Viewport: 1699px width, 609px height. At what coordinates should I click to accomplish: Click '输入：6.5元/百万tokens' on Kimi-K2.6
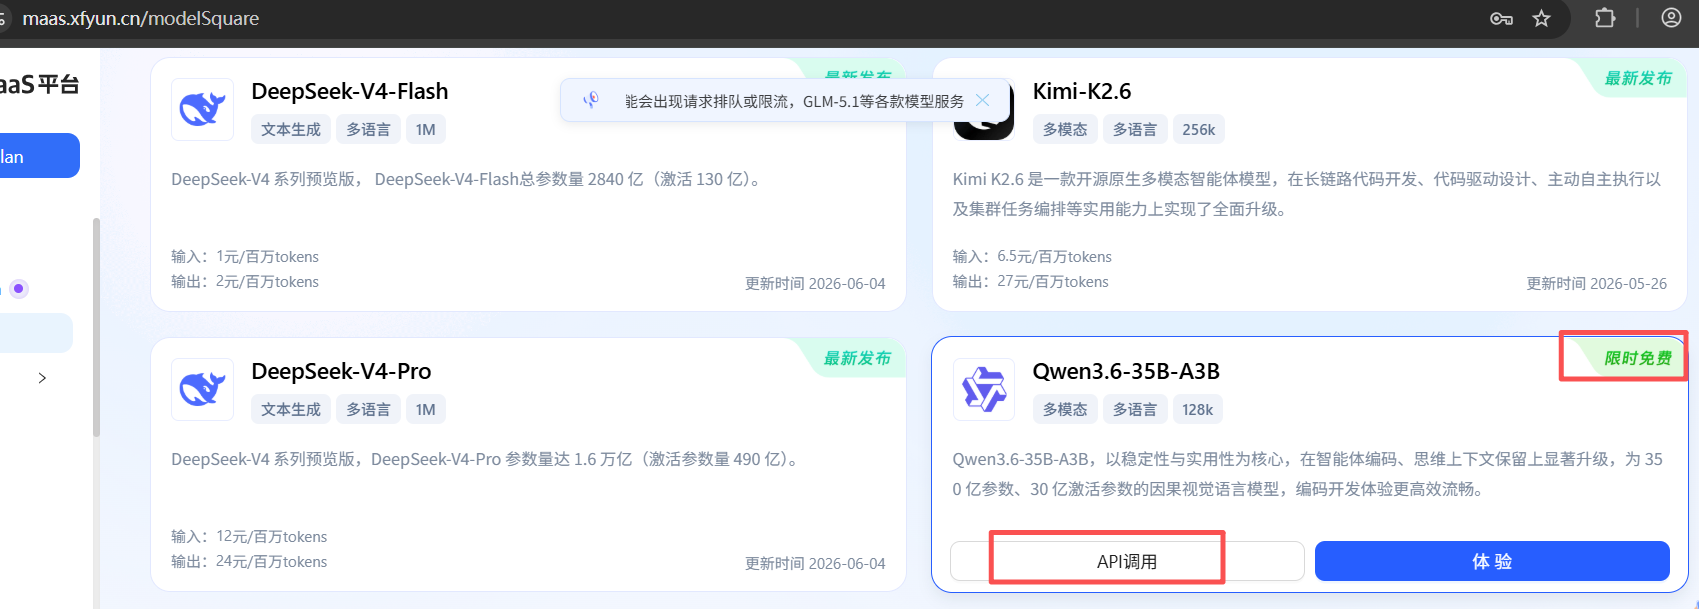click(x=1032, y=257)
